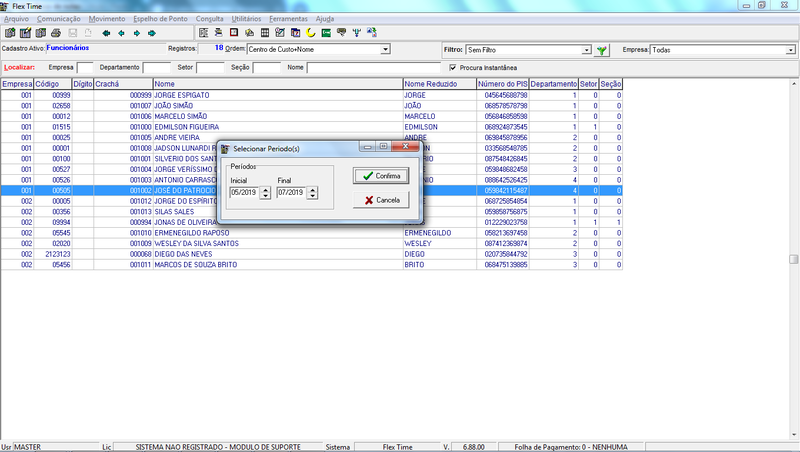800x452 pixels.
Task: Open the grid table toolbar icon
Action: click(x=265, y=33)
